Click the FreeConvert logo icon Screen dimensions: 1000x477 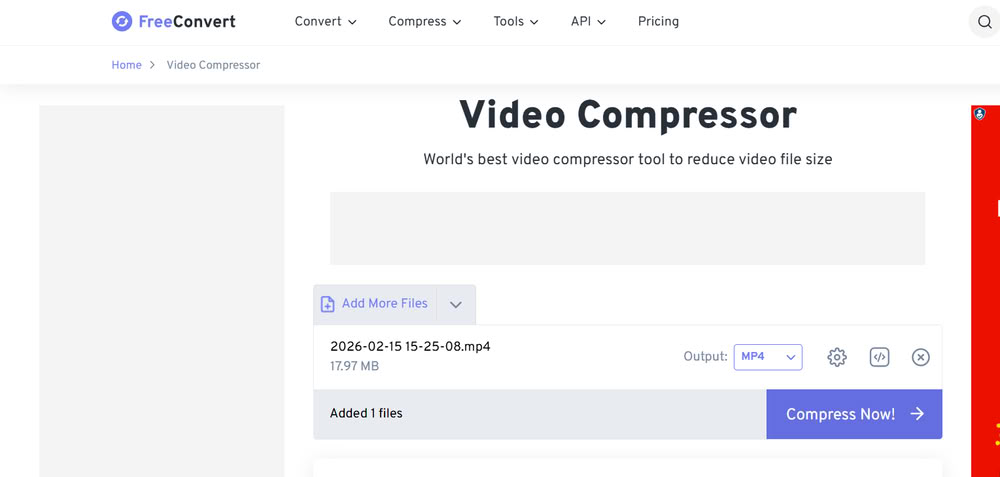122,21
